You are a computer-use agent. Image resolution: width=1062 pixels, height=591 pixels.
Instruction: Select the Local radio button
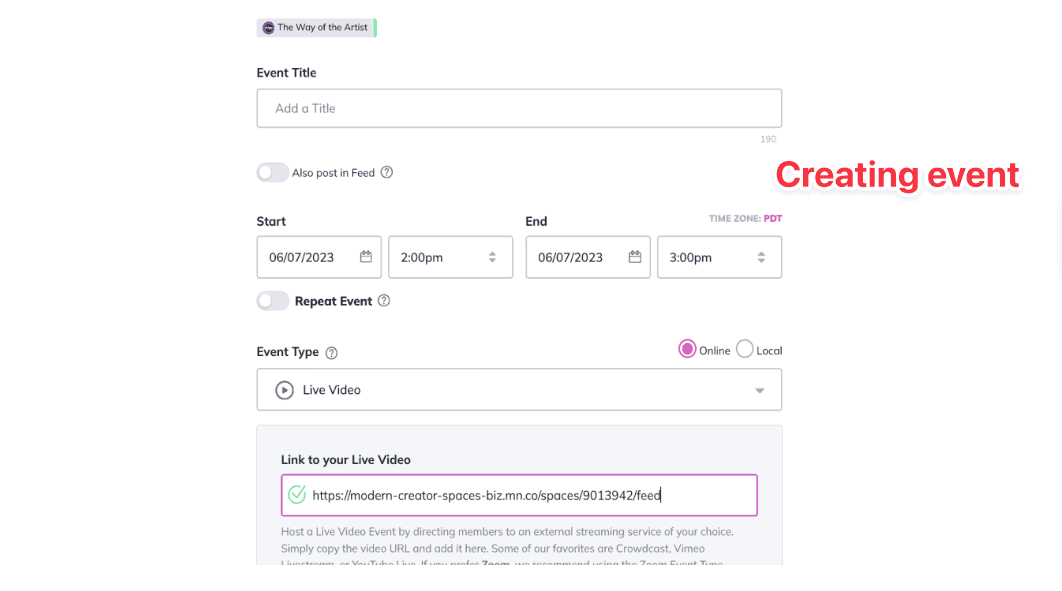coord(744,349)
